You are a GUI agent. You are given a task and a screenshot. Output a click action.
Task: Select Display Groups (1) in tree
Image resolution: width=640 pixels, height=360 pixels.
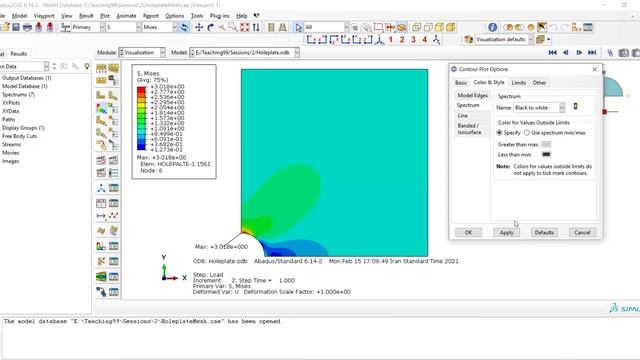point(23,128)
